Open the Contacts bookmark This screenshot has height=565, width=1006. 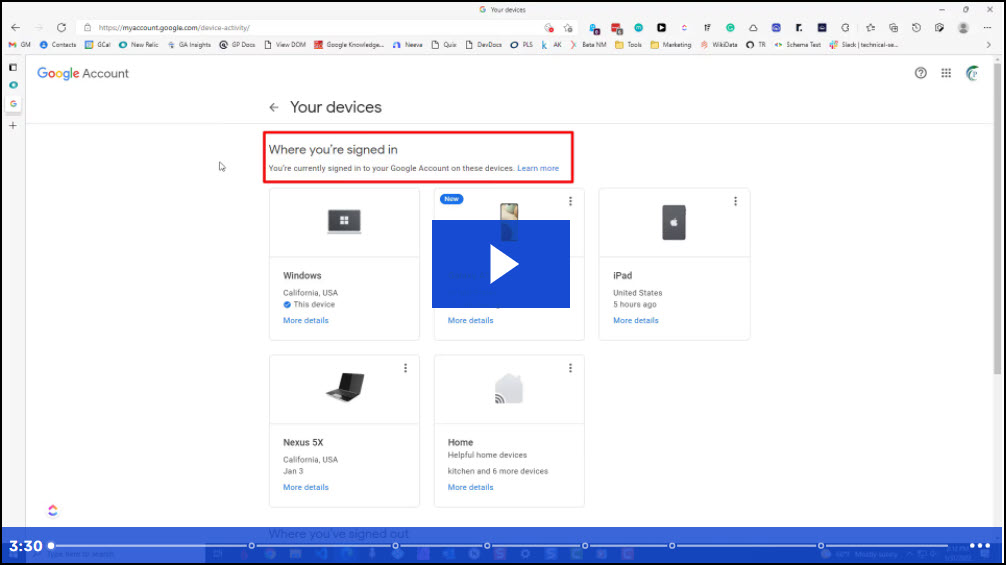pyautogui.click(x=58, y=45)
